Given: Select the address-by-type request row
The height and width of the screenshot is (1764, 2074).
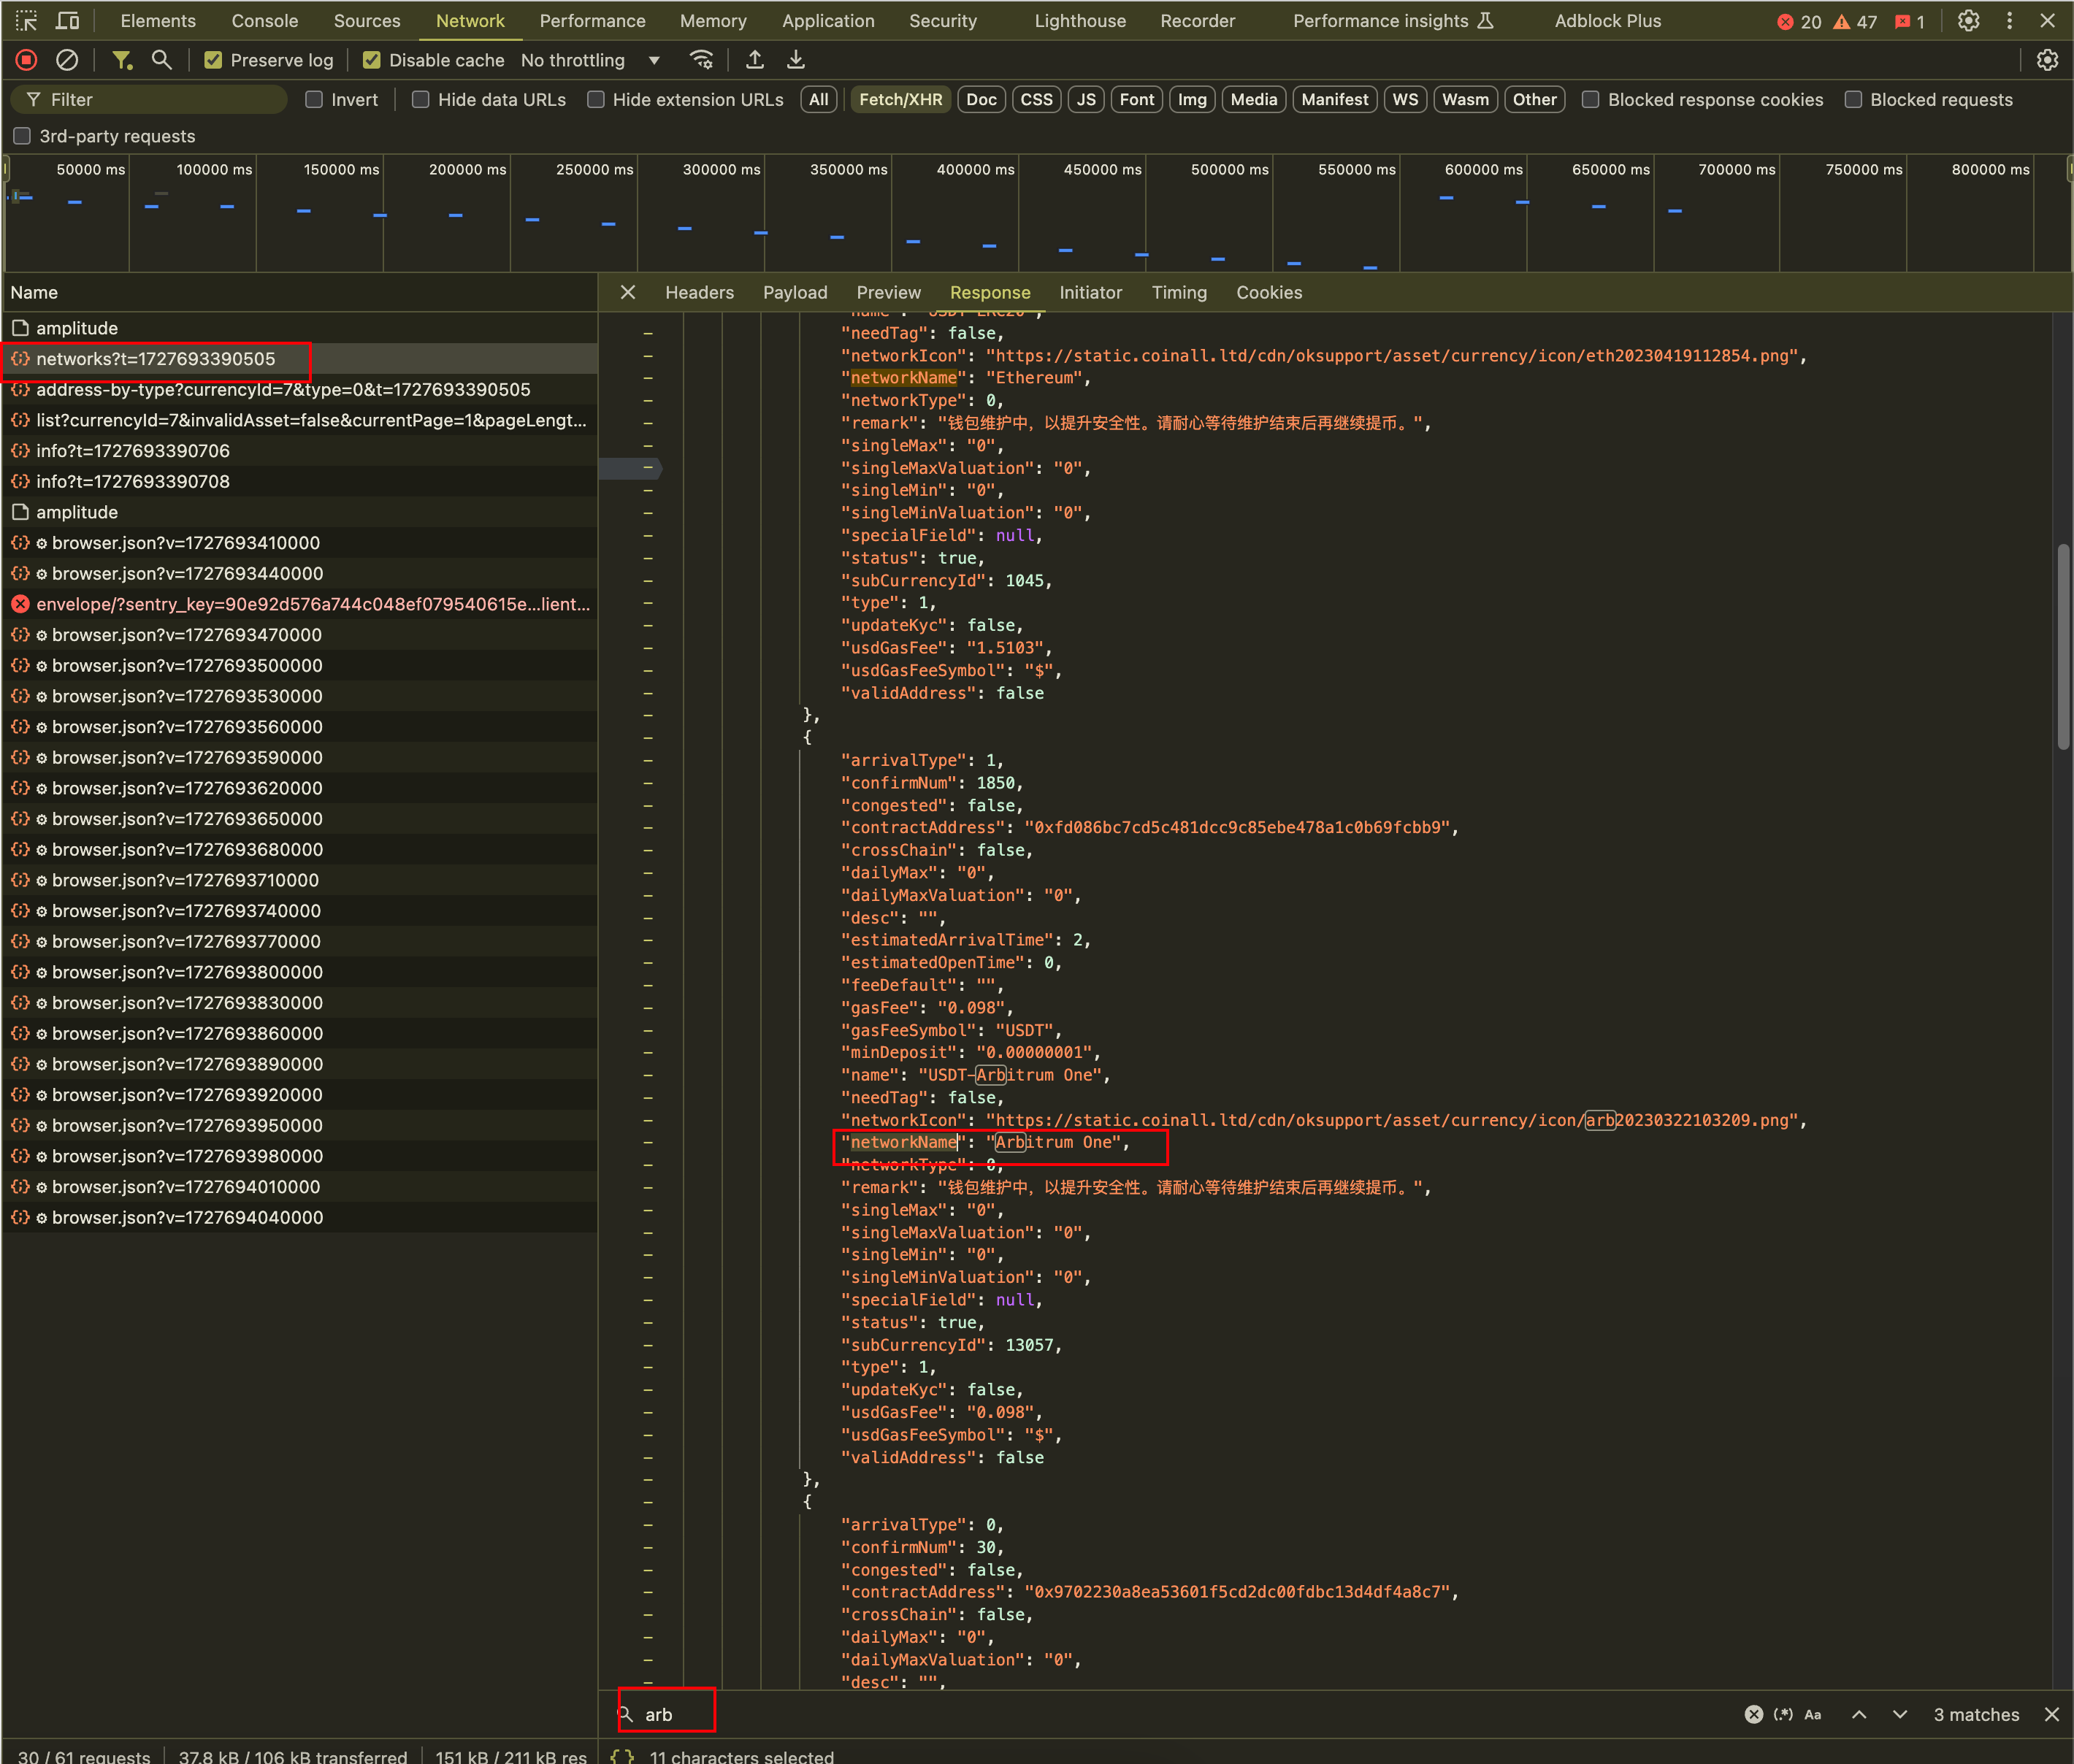Looking at the screenshot, I should pyautogui.click(x=283, y=389).
